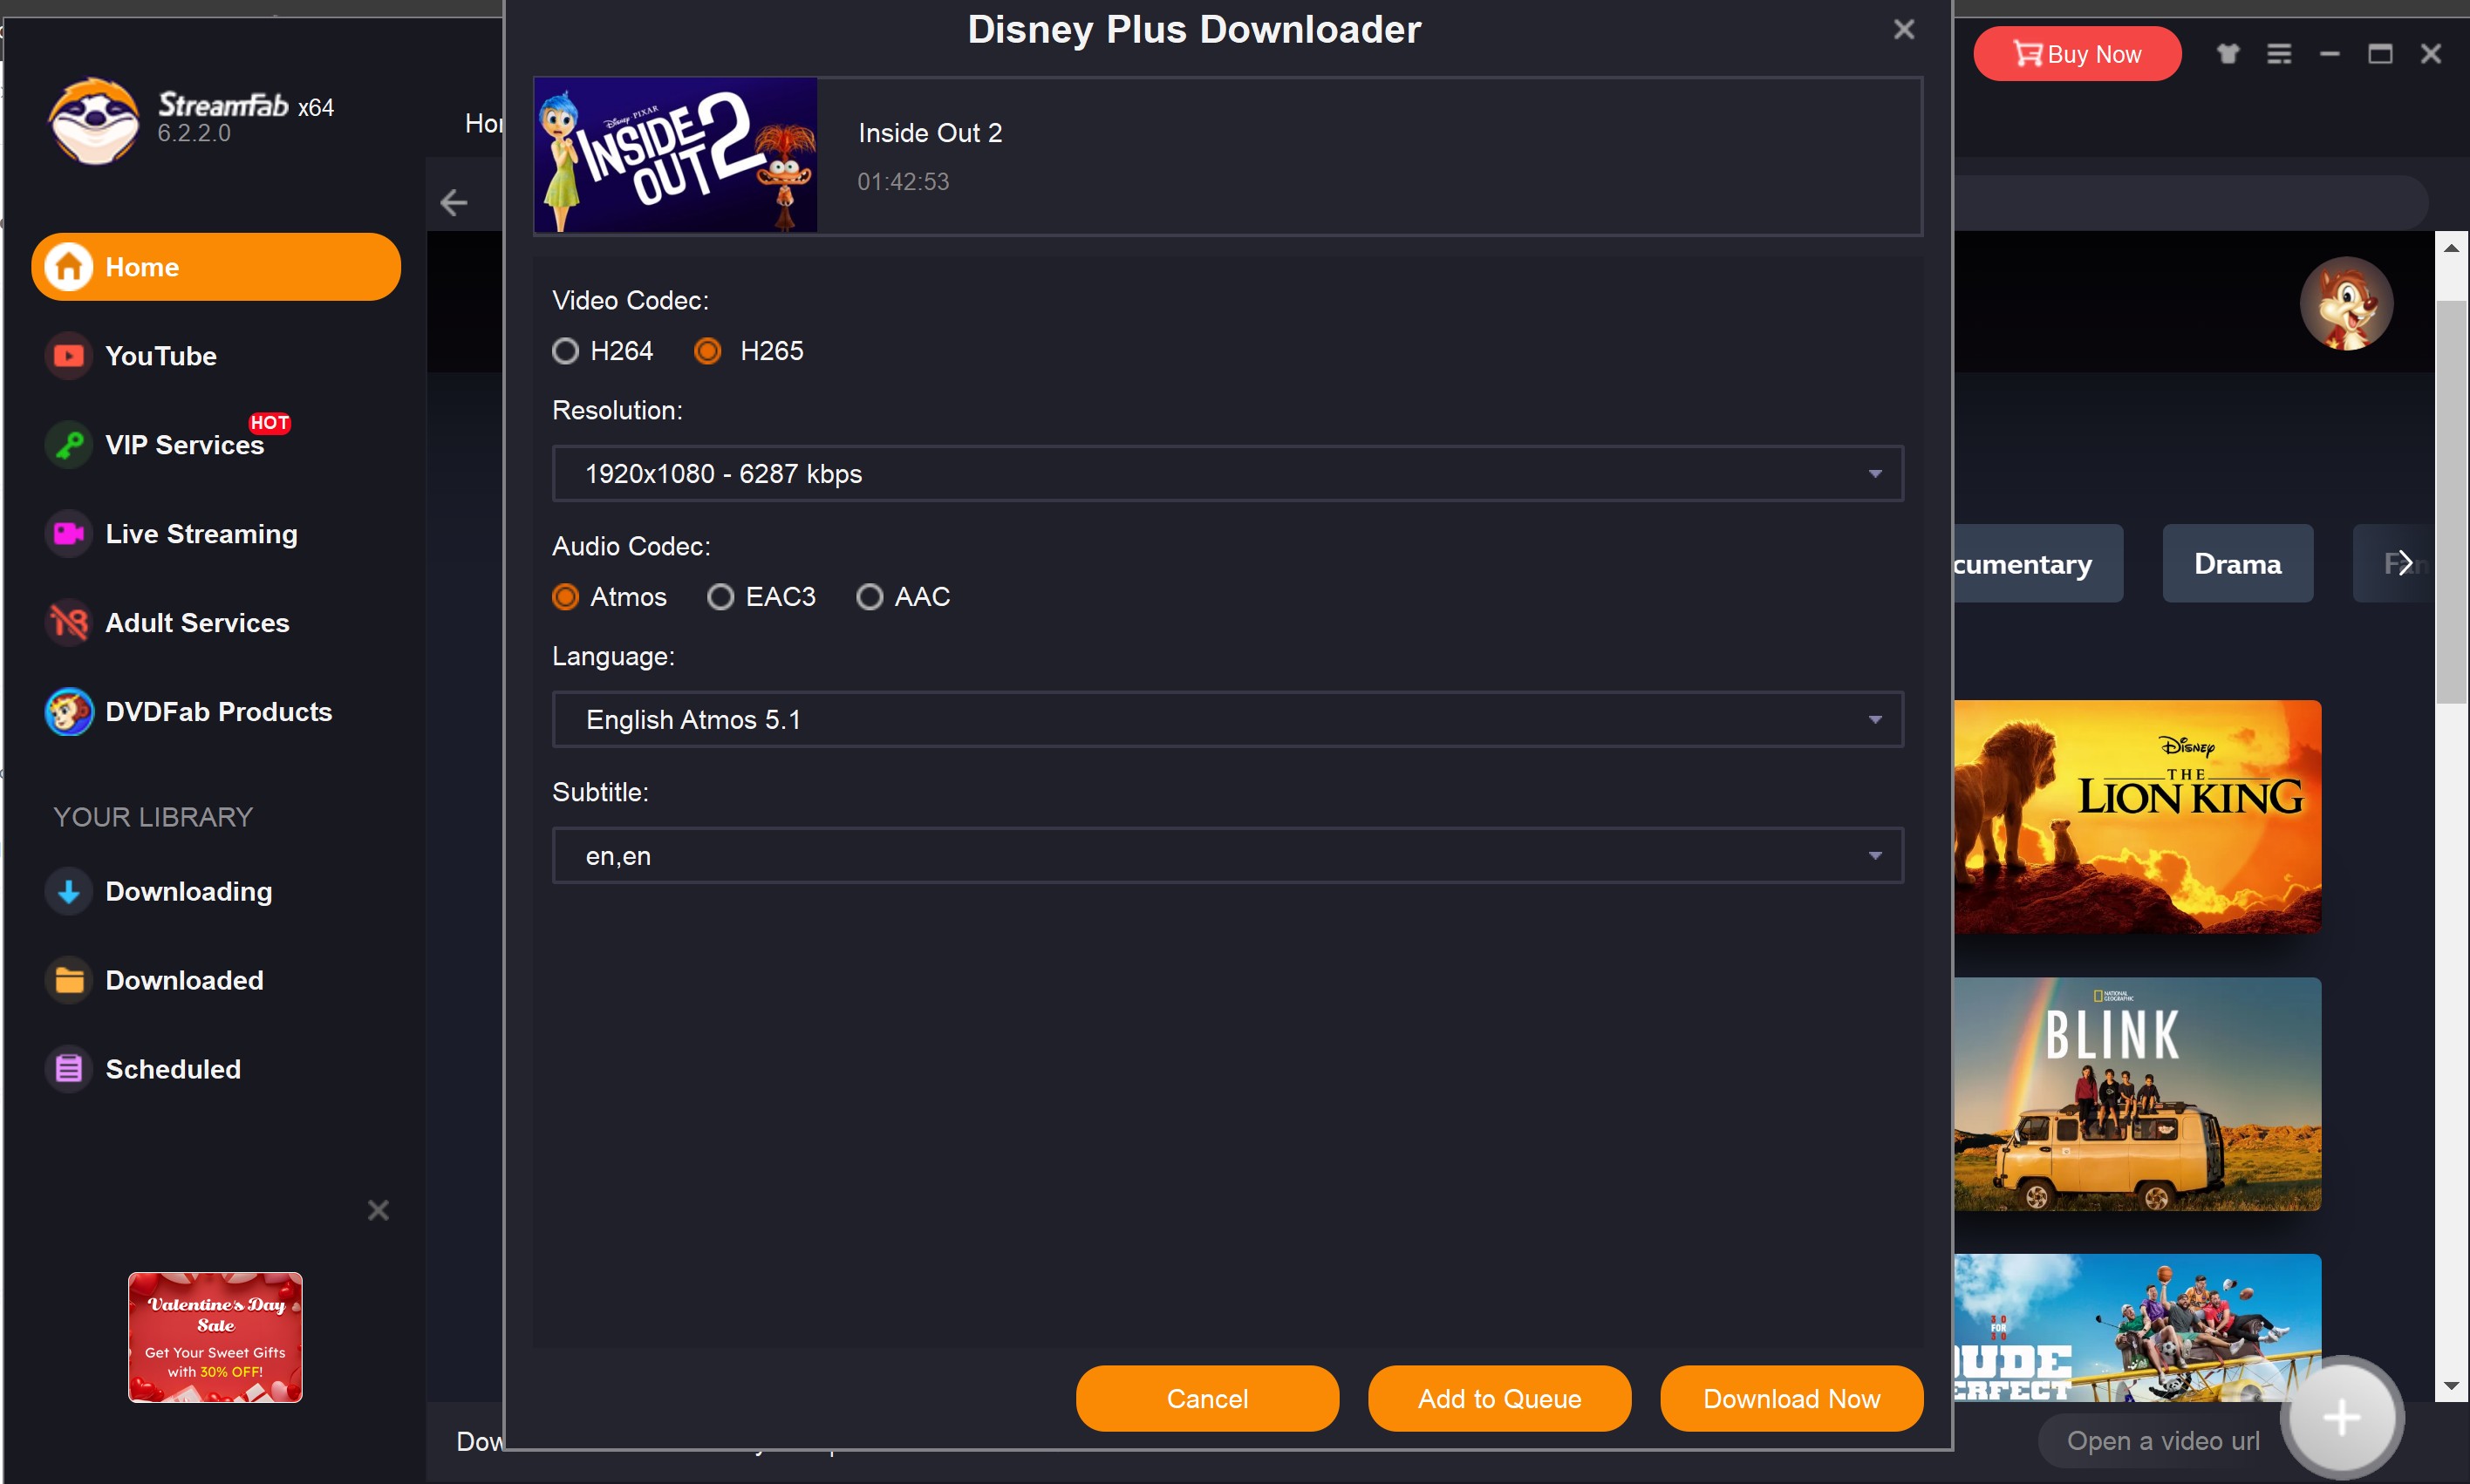Click the scrollbar up arrow
This screenshot has height=1484, width=2470.
[2450, 248]
